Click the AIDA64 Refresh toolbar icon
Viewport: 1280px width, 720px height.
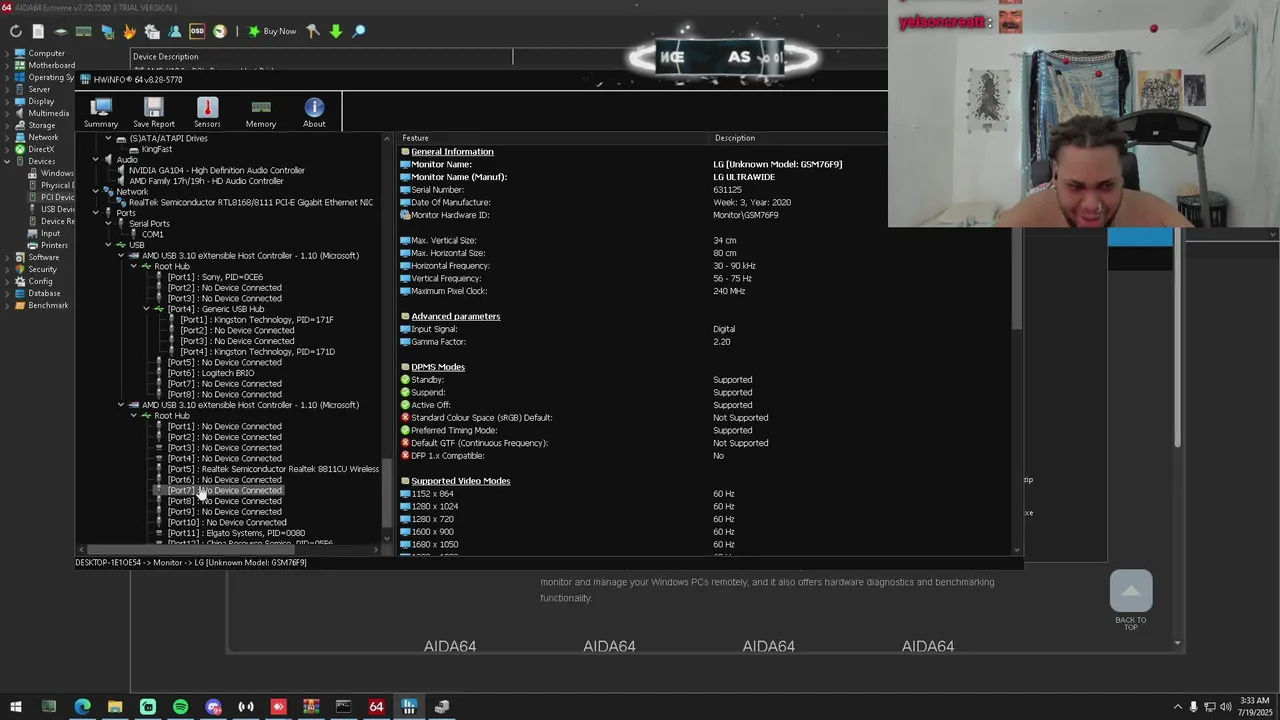click(16, 31)
